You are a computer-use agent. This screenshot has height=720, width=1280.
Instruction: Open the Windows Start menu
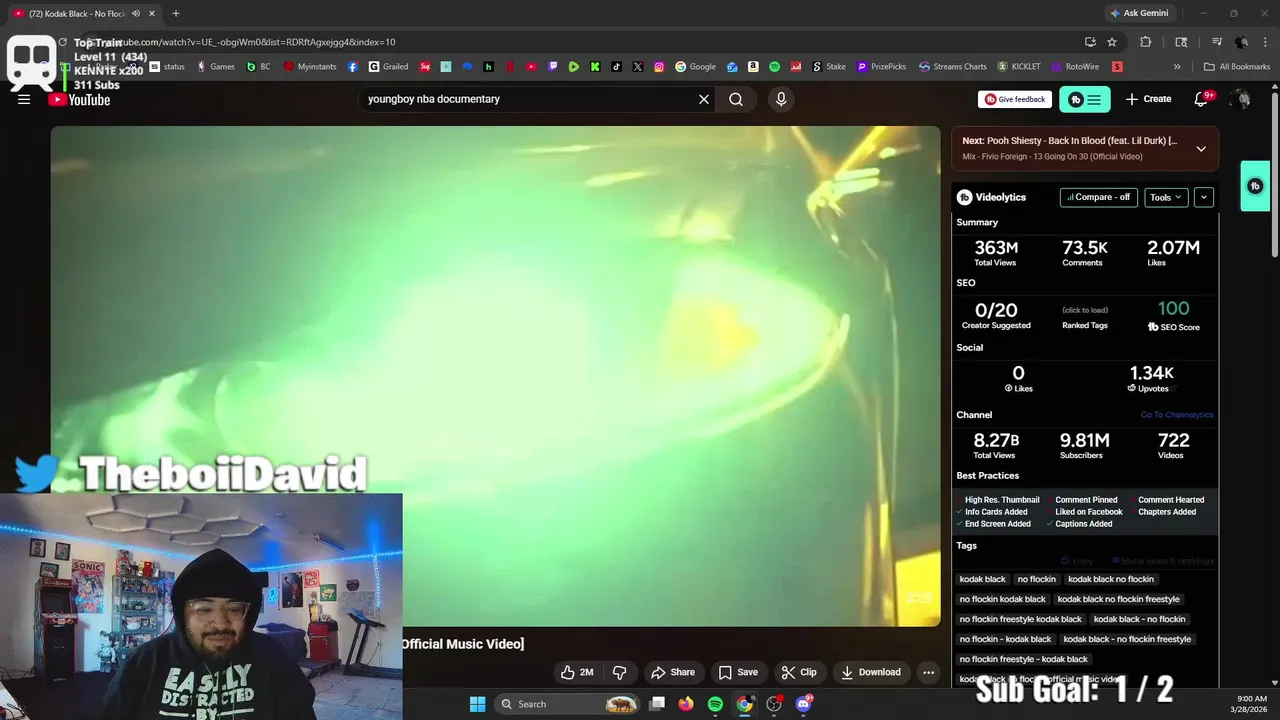pos(478,704)
